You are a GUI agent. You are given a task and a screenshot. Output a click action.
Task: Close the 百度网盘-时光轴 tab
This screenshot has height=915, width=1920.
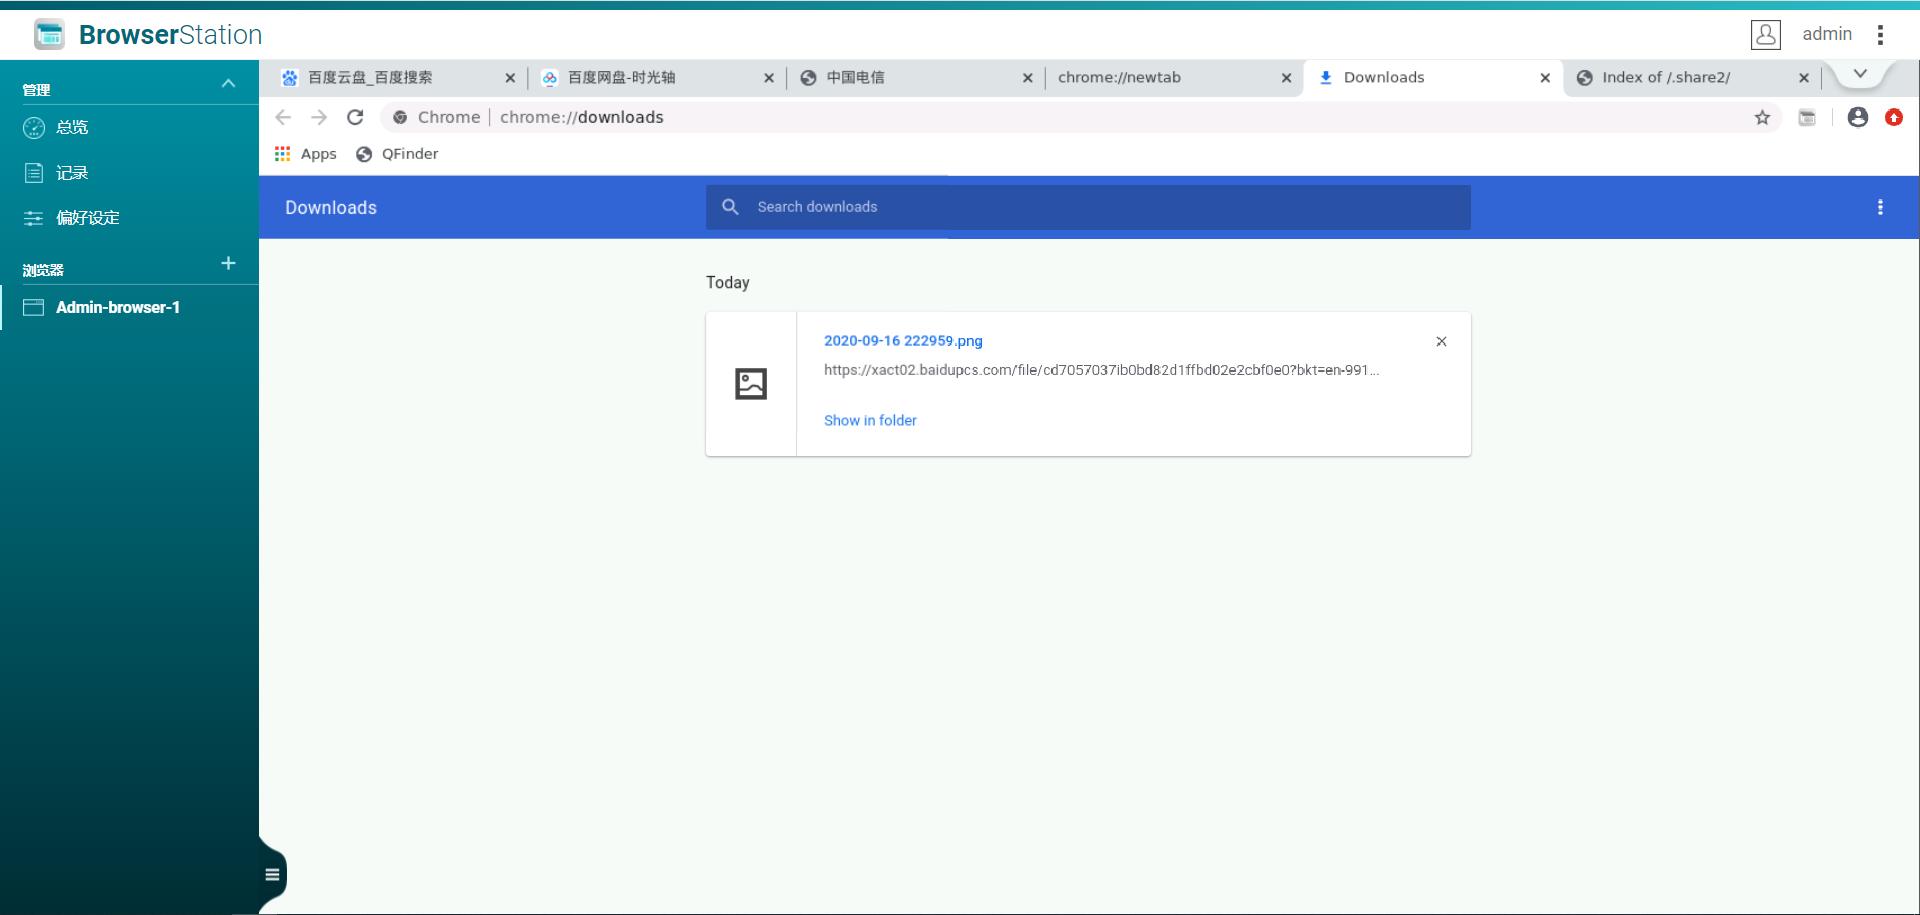coord(769,78)
